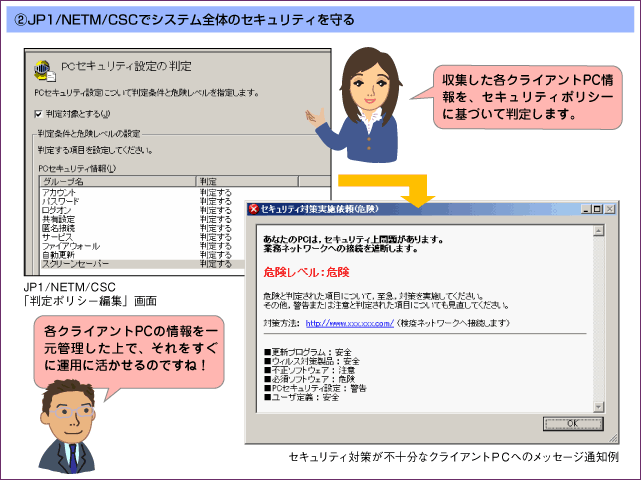Click the PCセキュリティ設定の判定 helmet icon
The image size is (641, 480).
(x=44, y=70)
